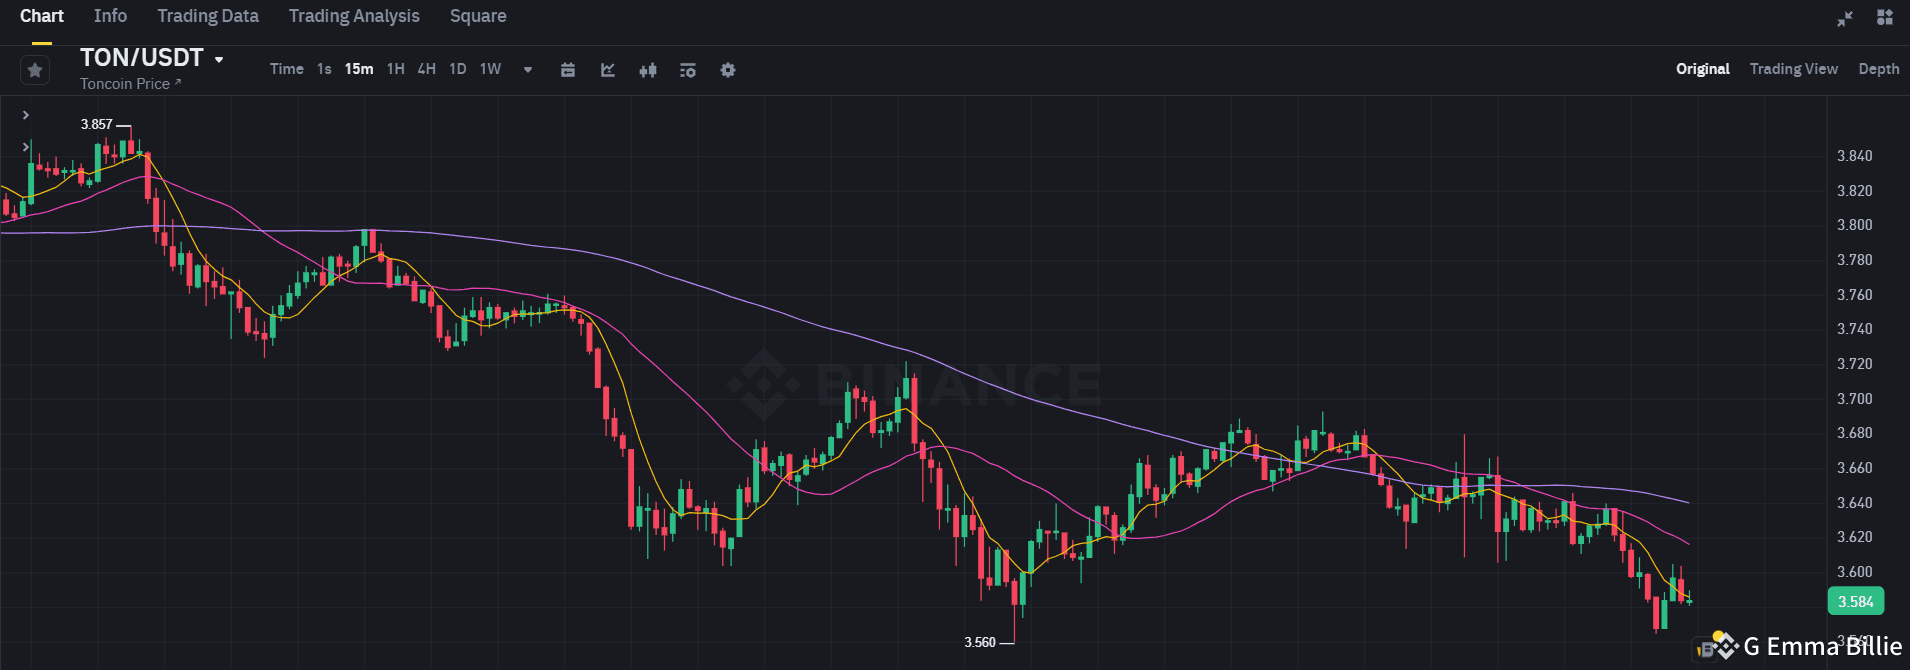The image size is (1910, 670).
Task: Favorite TON/USDT with the star
Action: (34, 69)
